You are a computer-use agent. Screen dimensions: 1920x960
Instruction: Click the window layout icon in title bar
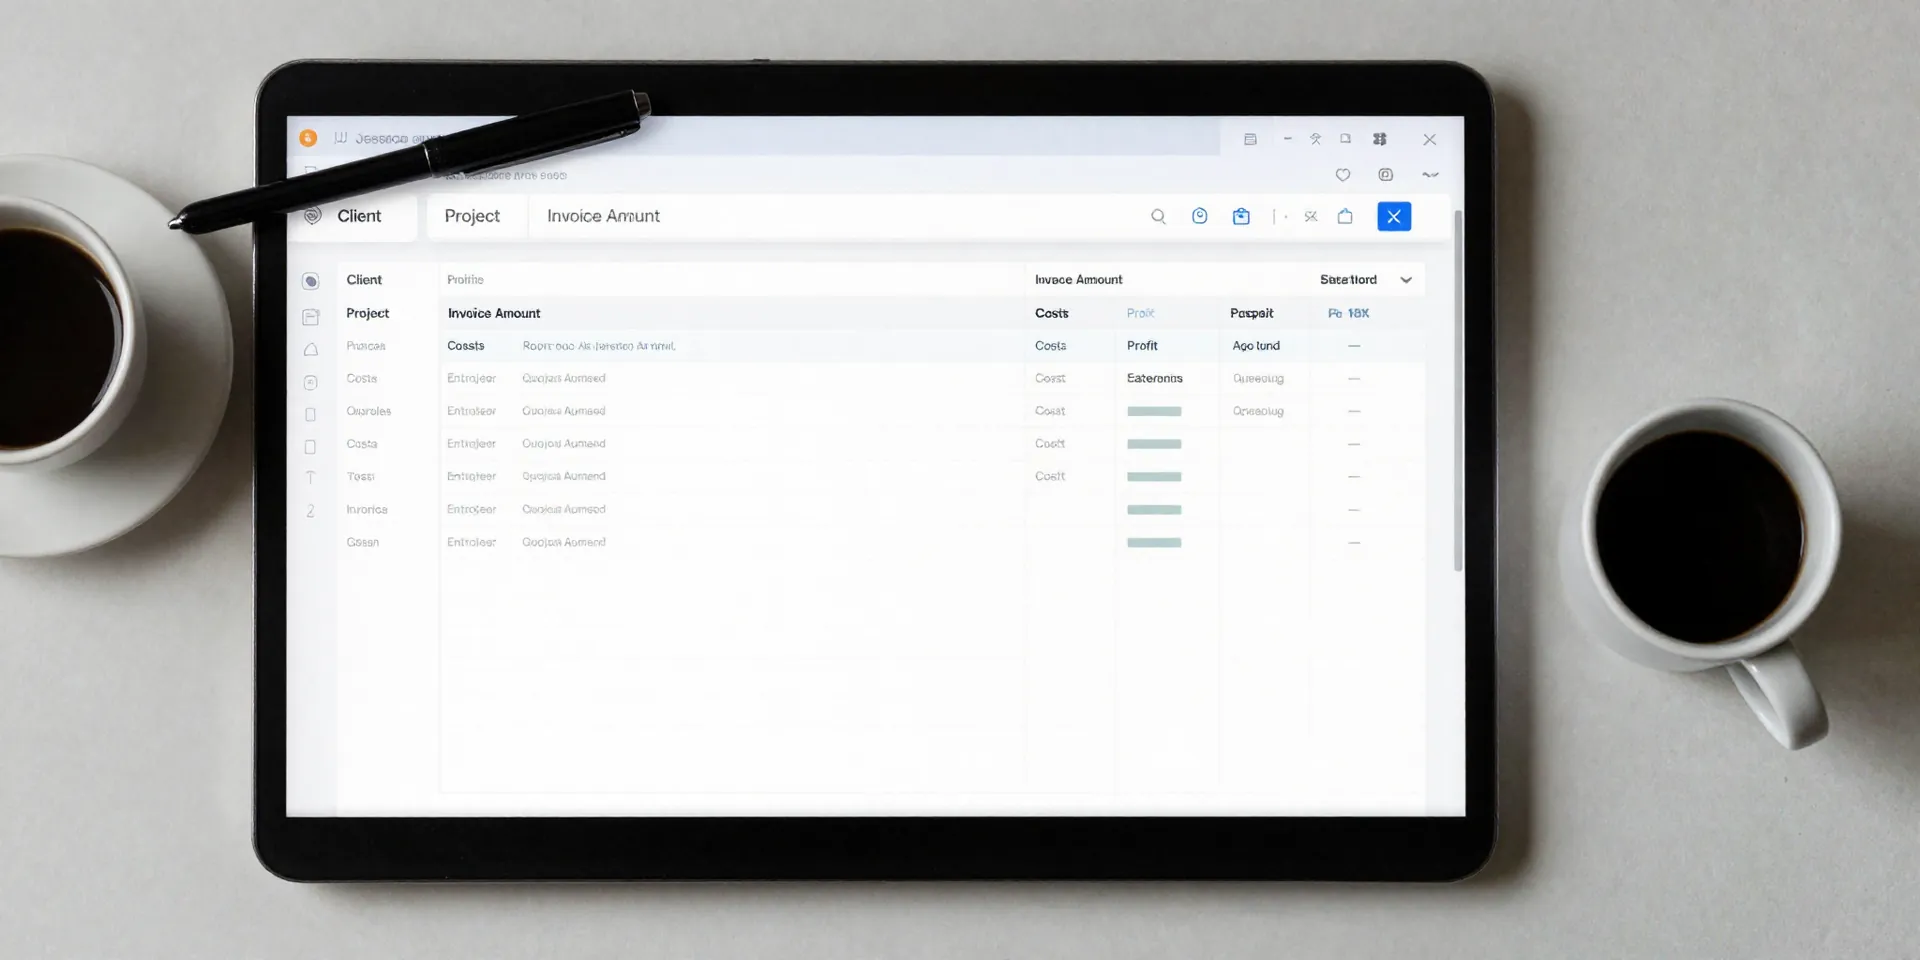click(1250, 139)
